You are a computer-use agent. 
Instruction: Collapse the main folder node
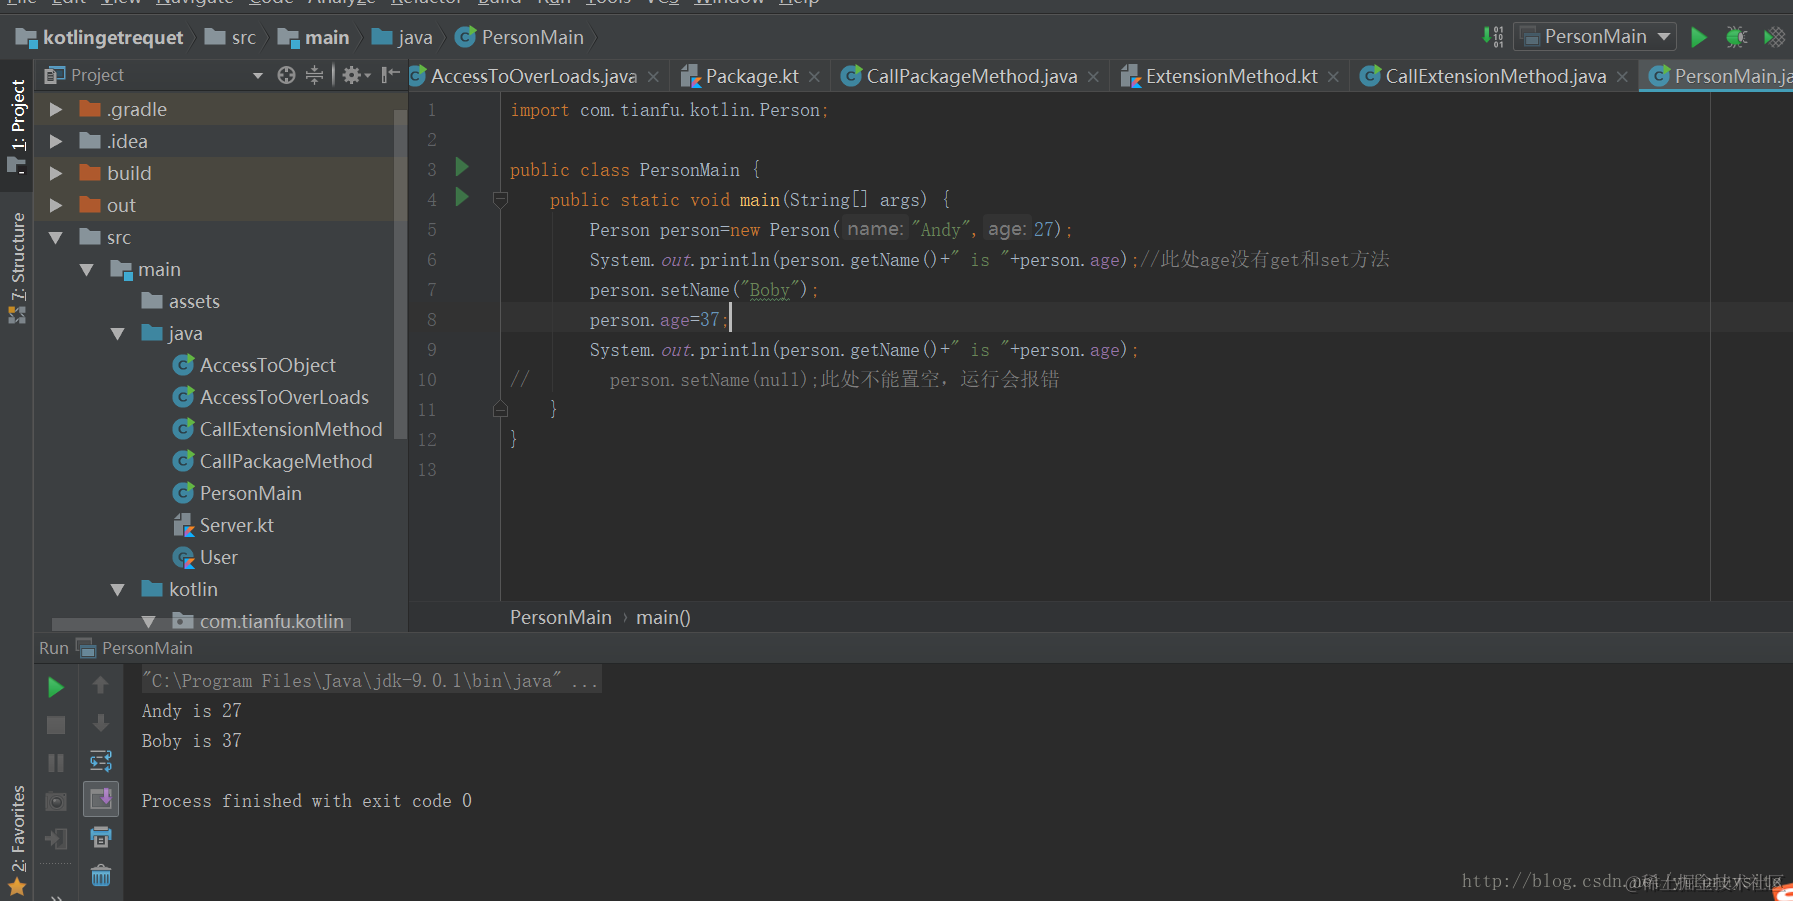[87, 269]
